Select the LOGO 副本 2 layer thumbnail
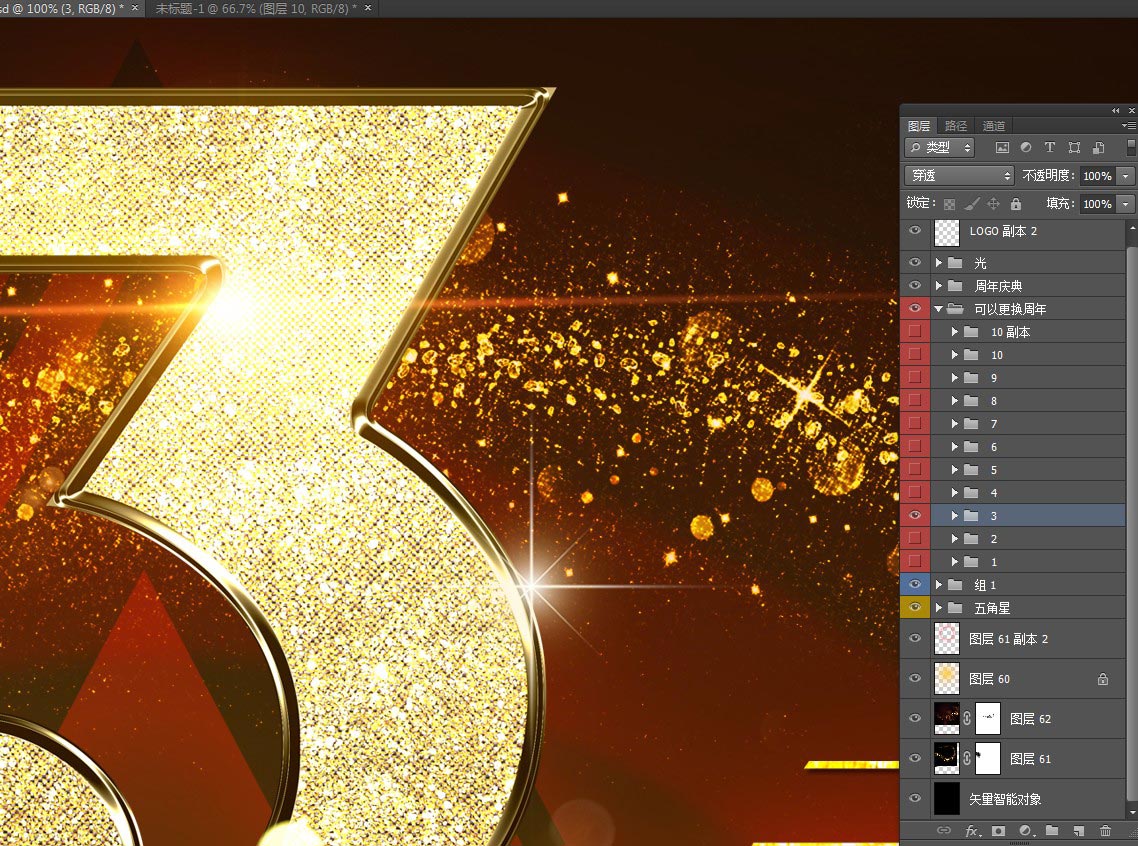This screenshot has width=1138, height=846. coord(946,233)
